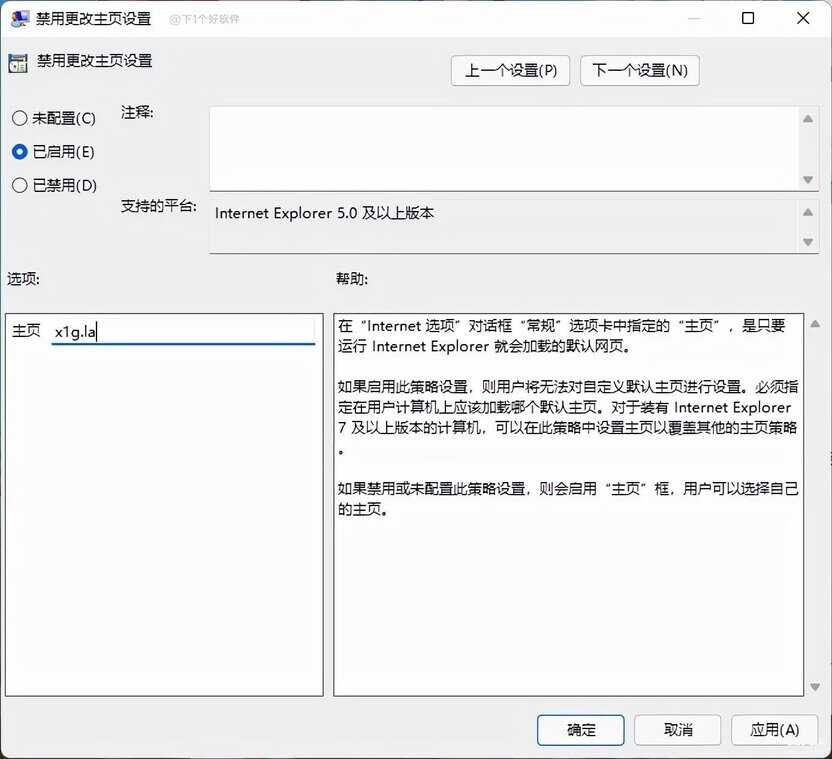Click supported platform scroll down arrow
The image size is (832, 759).
click(x=808, y=242)
